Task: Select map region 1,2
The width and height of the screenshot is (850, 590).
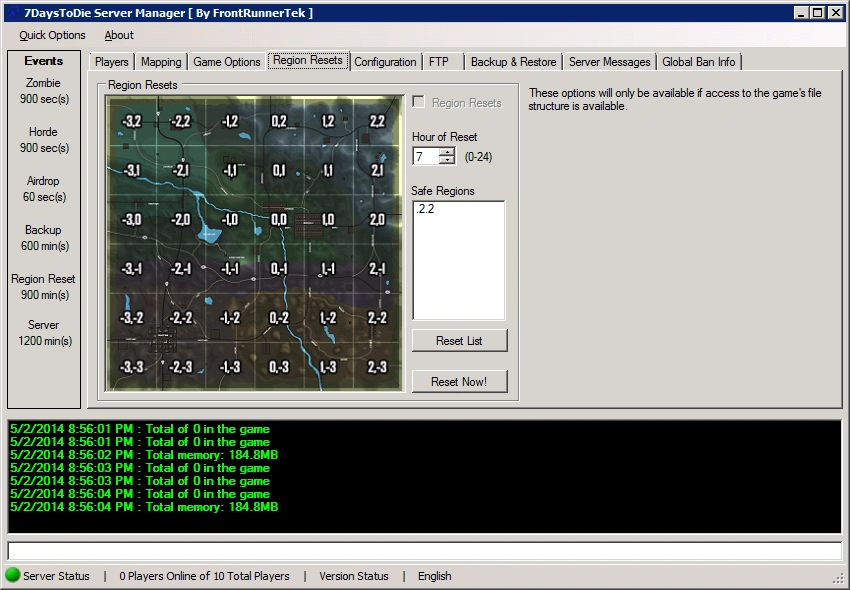Action: (328, 121)
